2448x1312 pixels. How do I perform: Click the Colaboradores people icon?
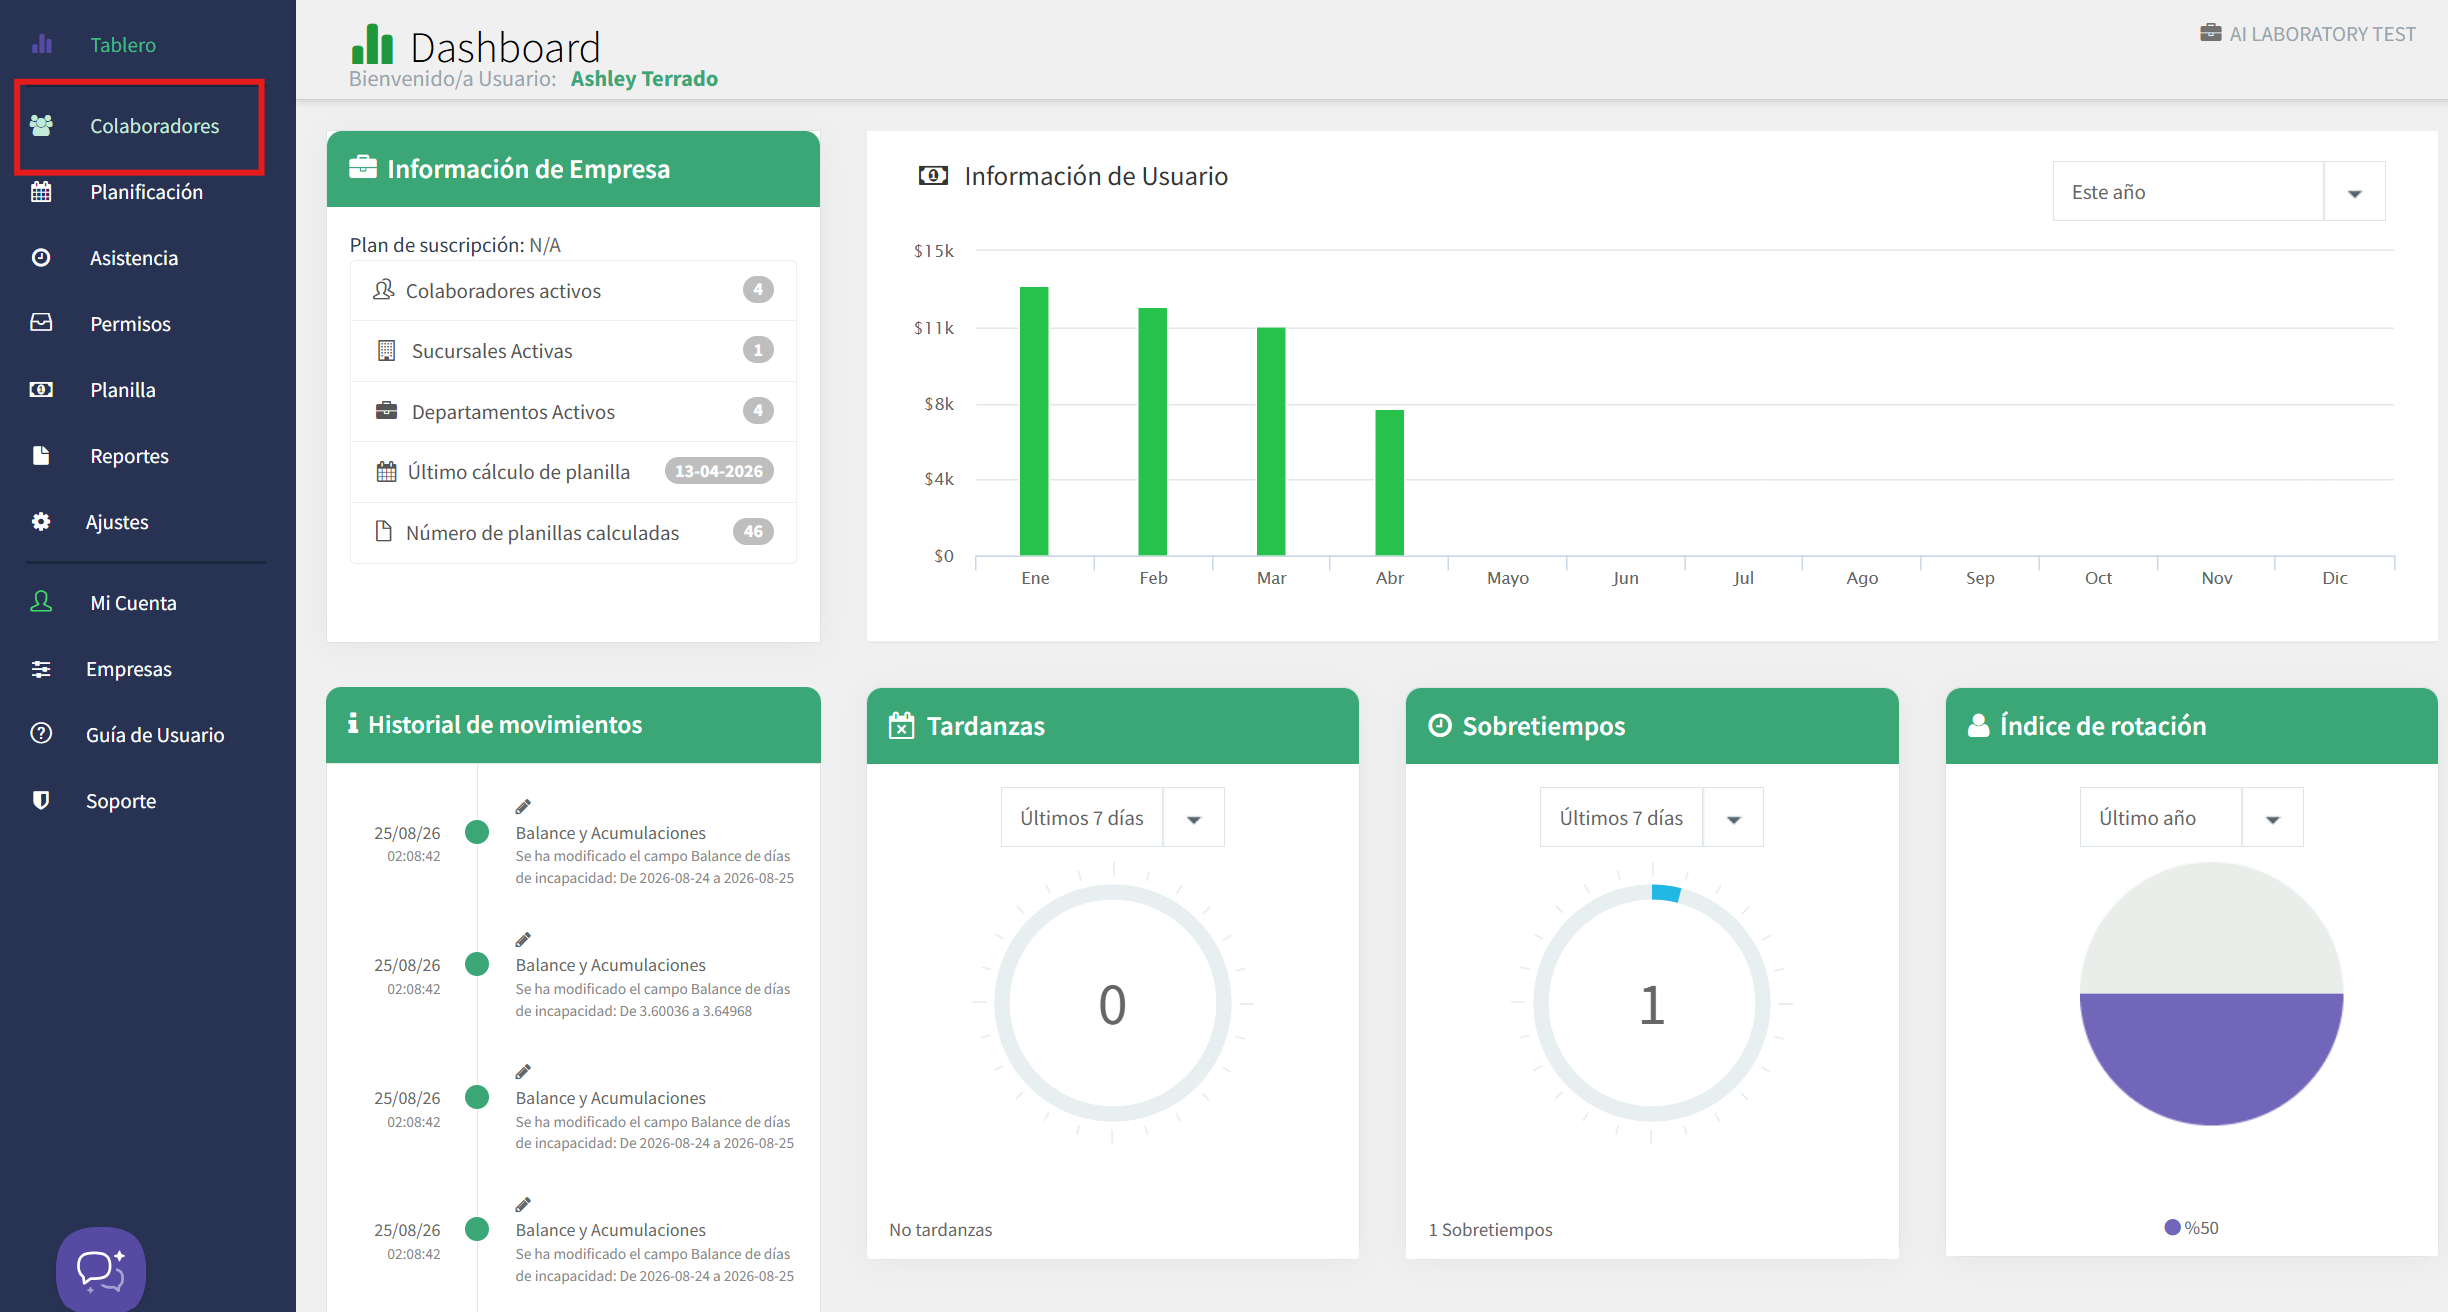click(41, 126)
